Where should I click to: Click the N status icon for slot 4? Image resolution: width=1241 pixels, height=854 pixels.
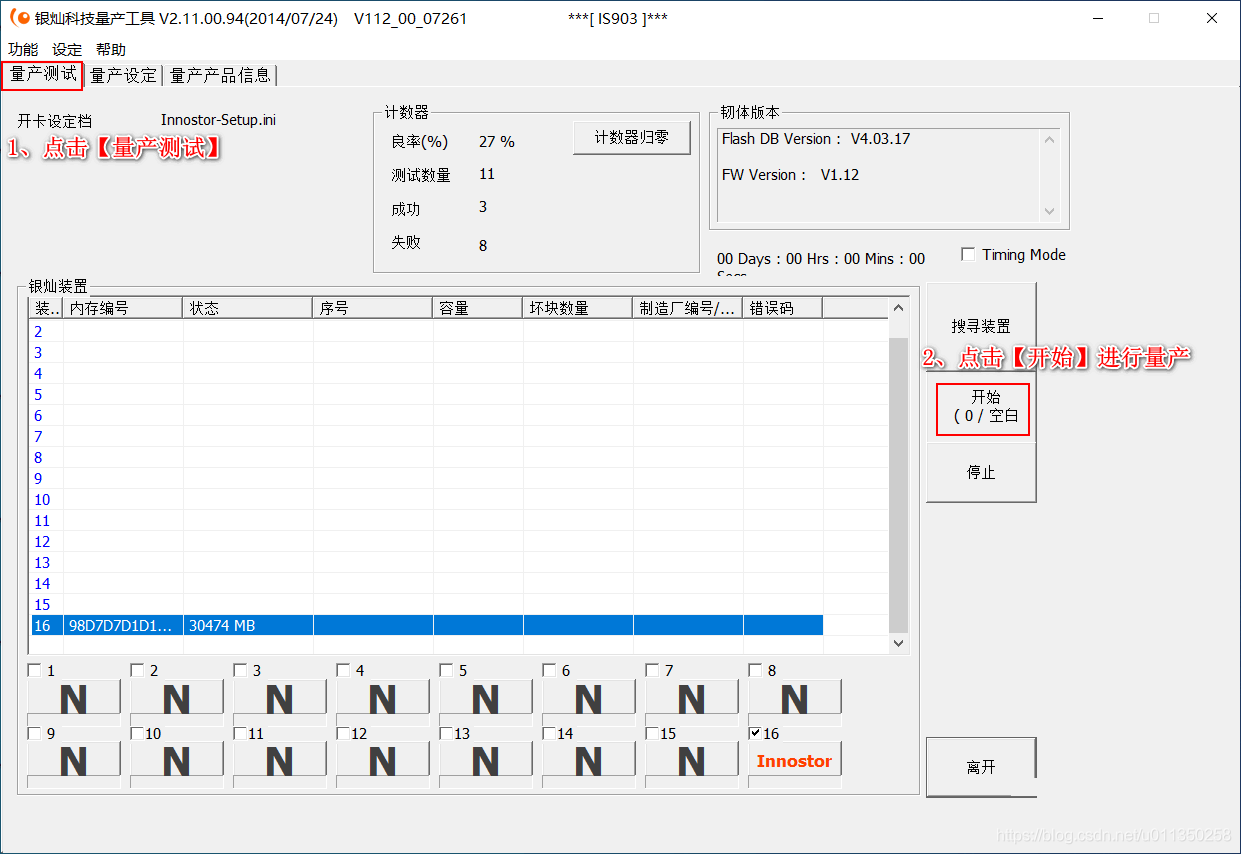(x=382, y=698)
